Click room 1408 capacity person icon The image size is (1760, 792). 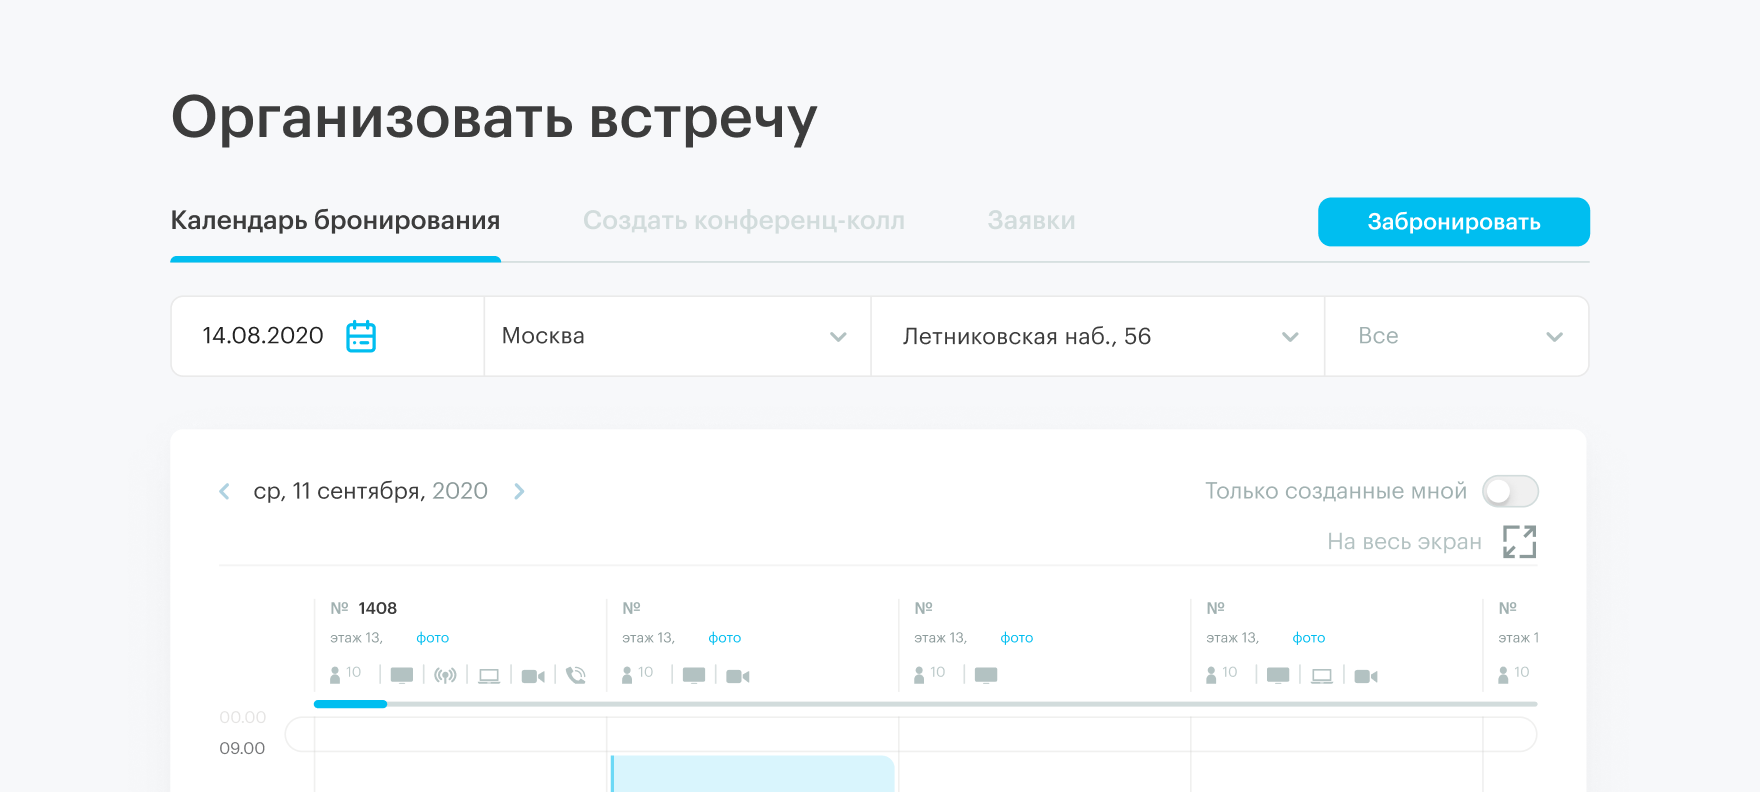pos(335,675)
